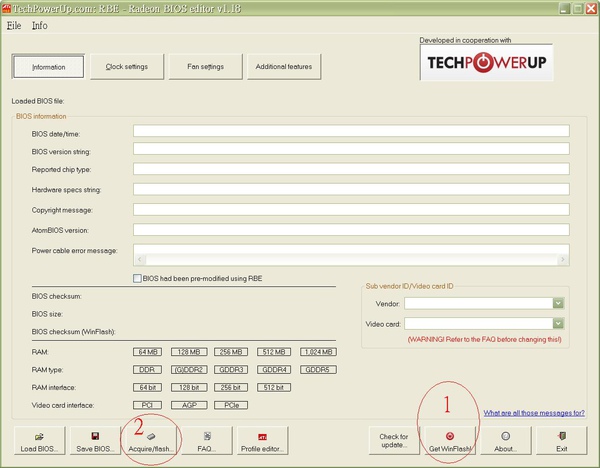Open the About icon button
The image size is (600, 468).
click(505, 440)
